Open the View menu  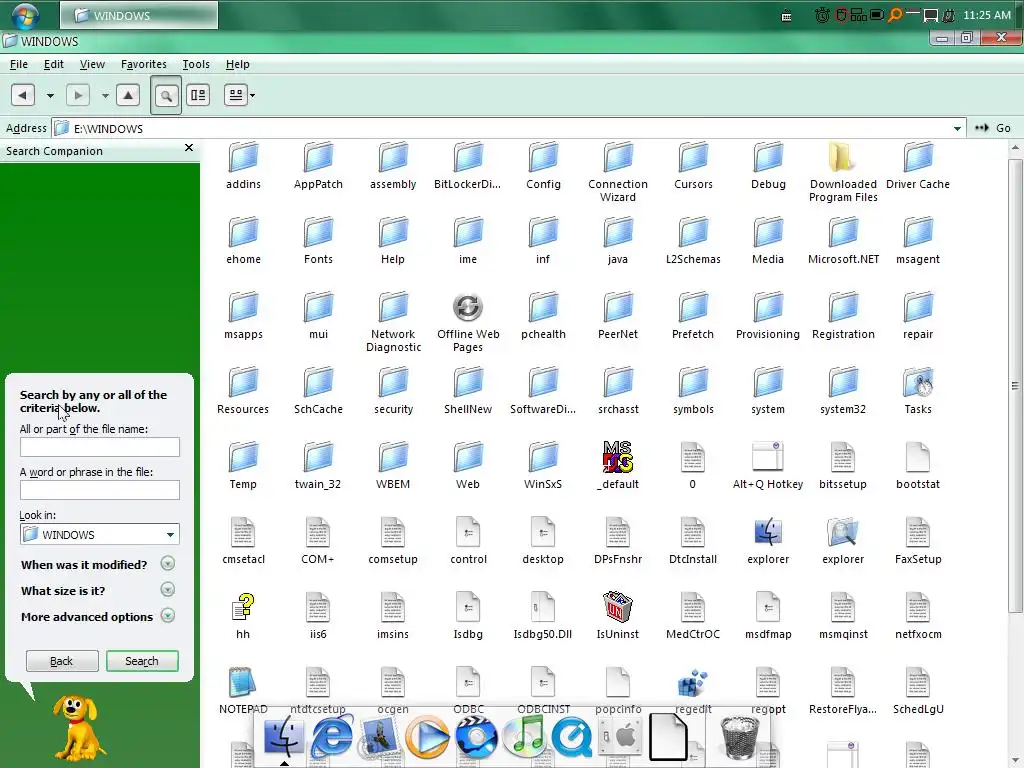[92, 64]
